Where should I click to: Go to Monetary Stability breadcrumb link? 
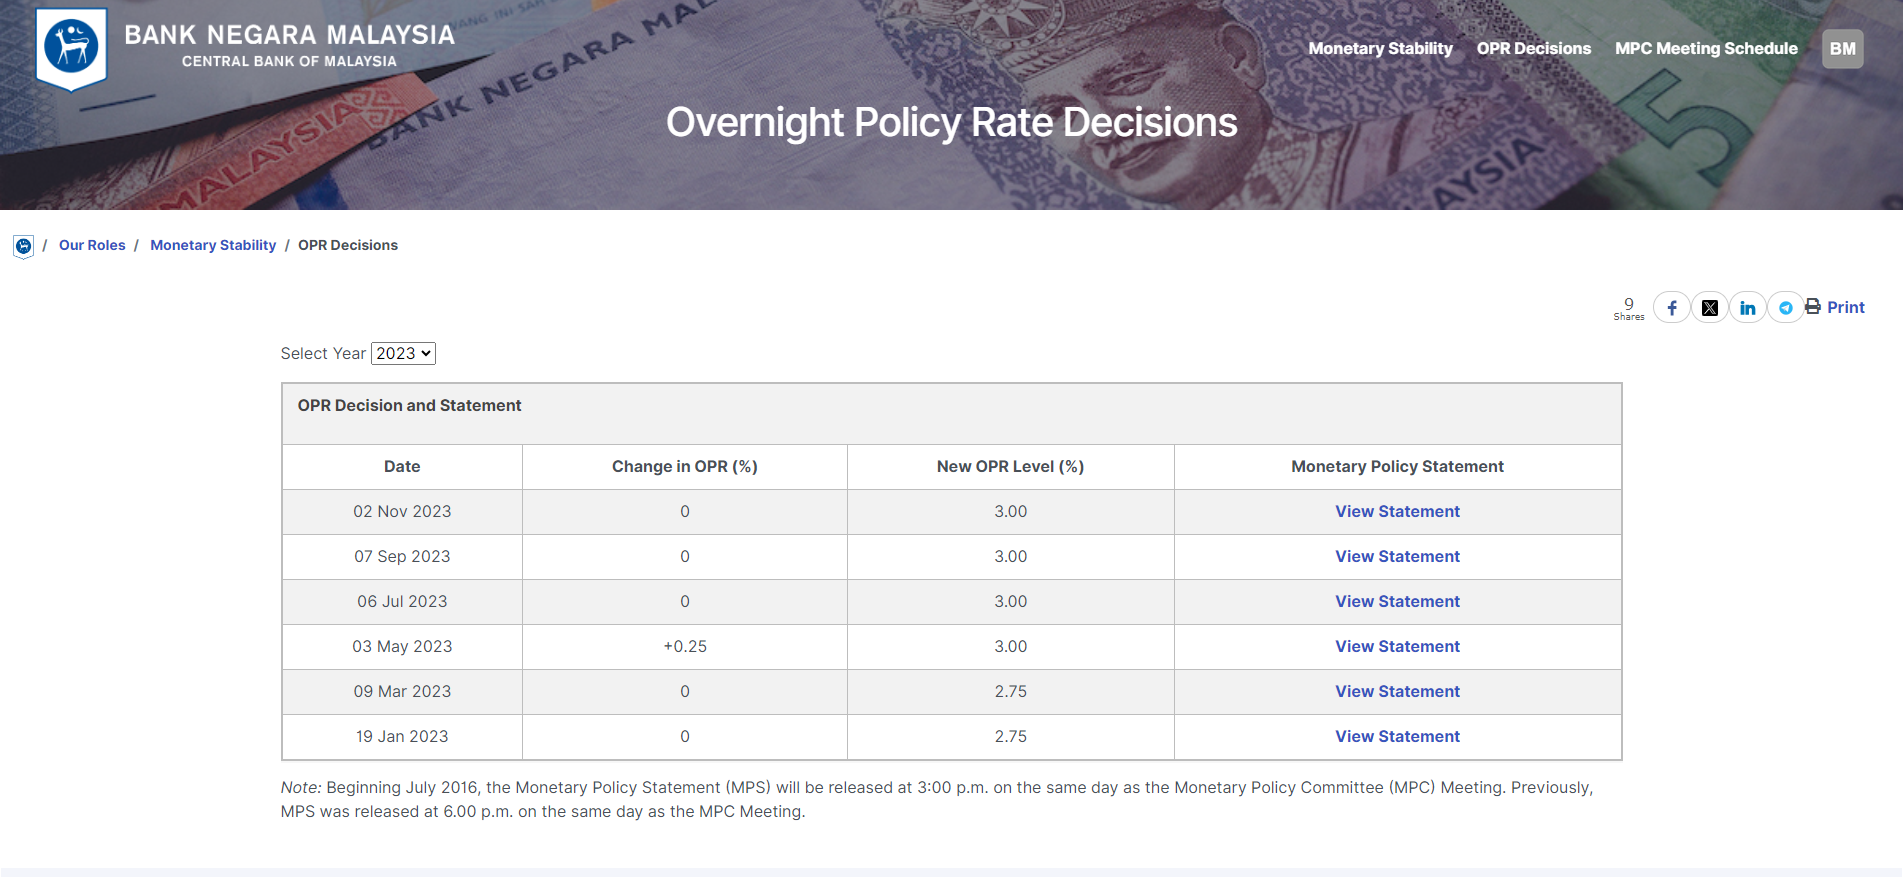pyautogui.click(x=213, y=246)
